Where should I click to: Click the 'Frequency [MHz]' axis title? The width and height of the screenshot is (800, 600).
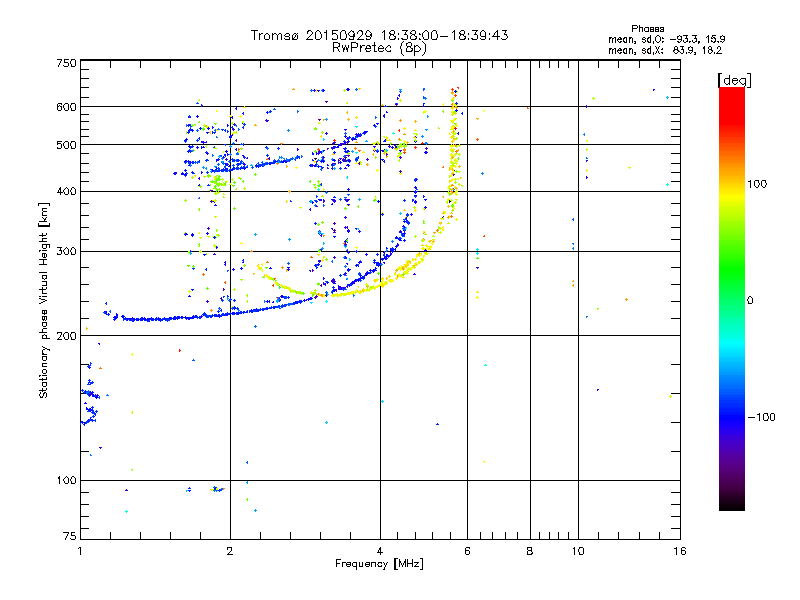(379, 564)
